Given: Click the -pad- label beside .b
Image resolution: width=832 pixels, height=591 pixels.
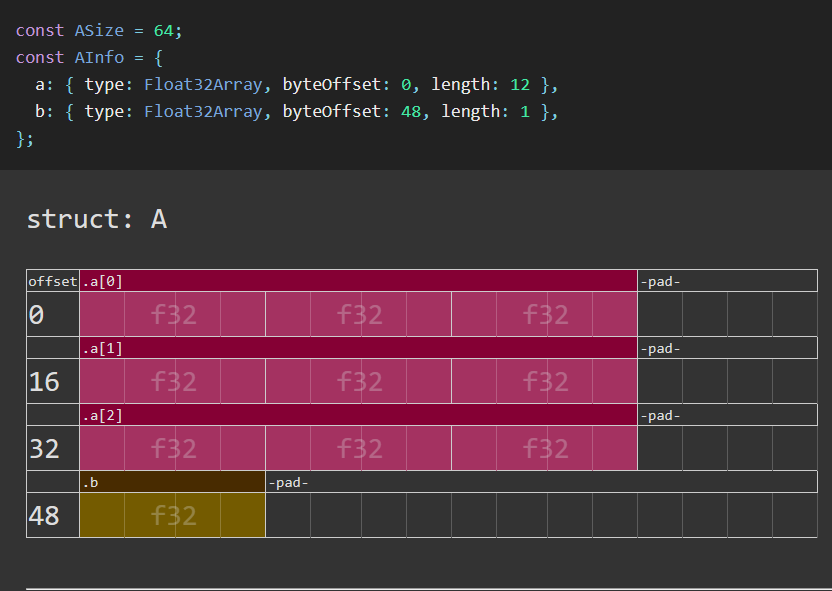Looking at the screenshot, I should (290, 482).
